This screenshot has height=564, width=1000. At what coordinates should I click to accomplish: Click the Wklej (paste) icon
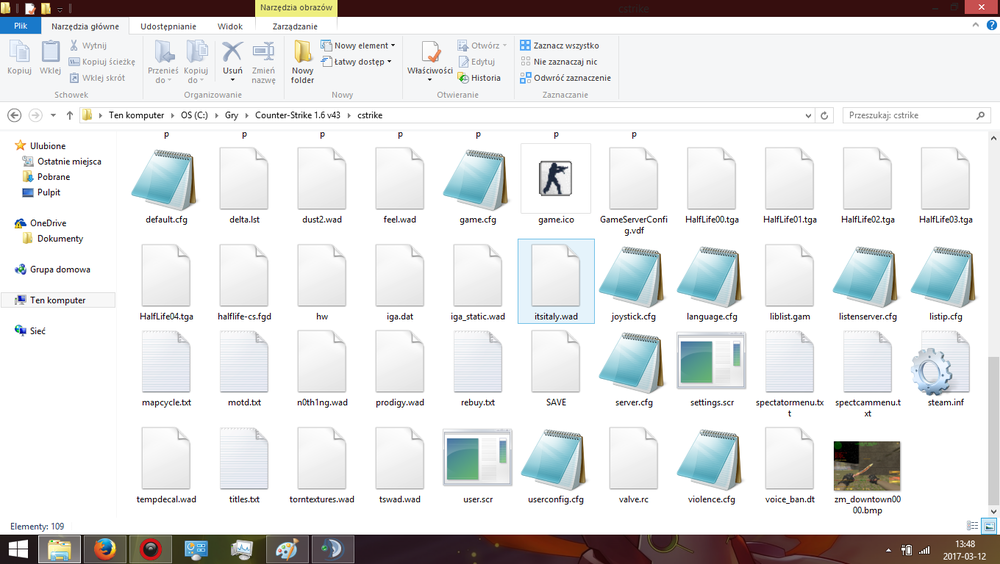50,58
